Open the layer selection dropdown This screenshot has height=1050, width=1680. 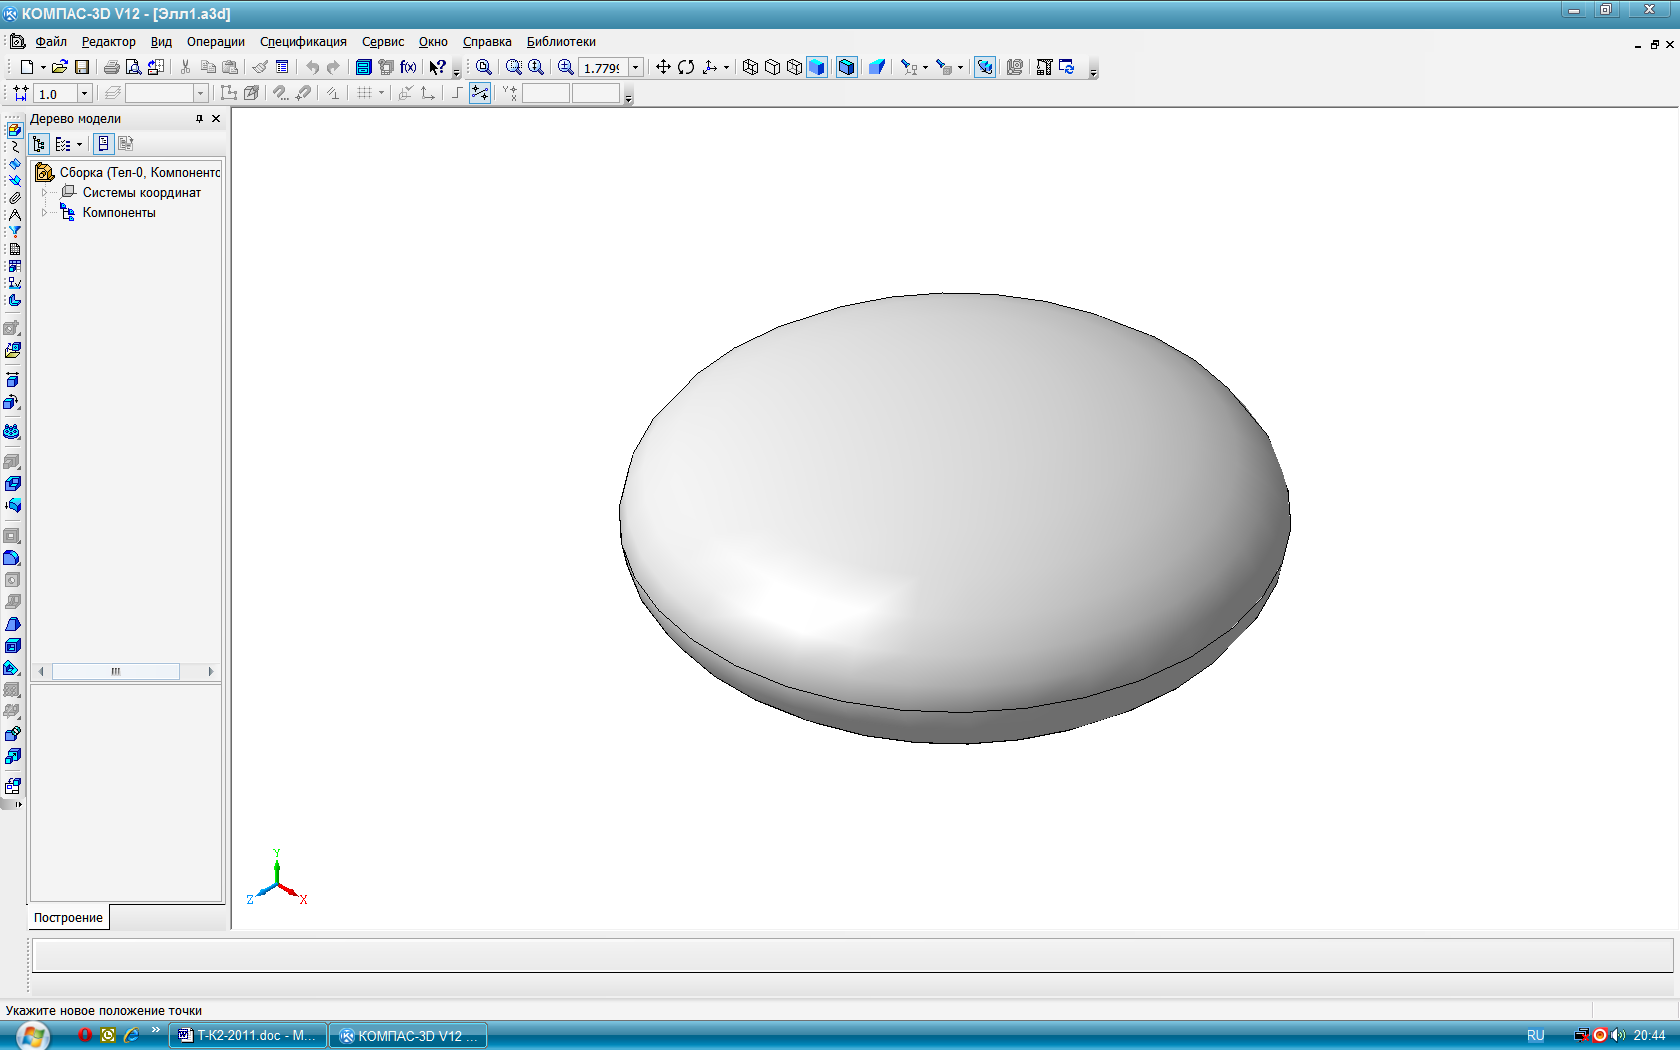point(200,93)
